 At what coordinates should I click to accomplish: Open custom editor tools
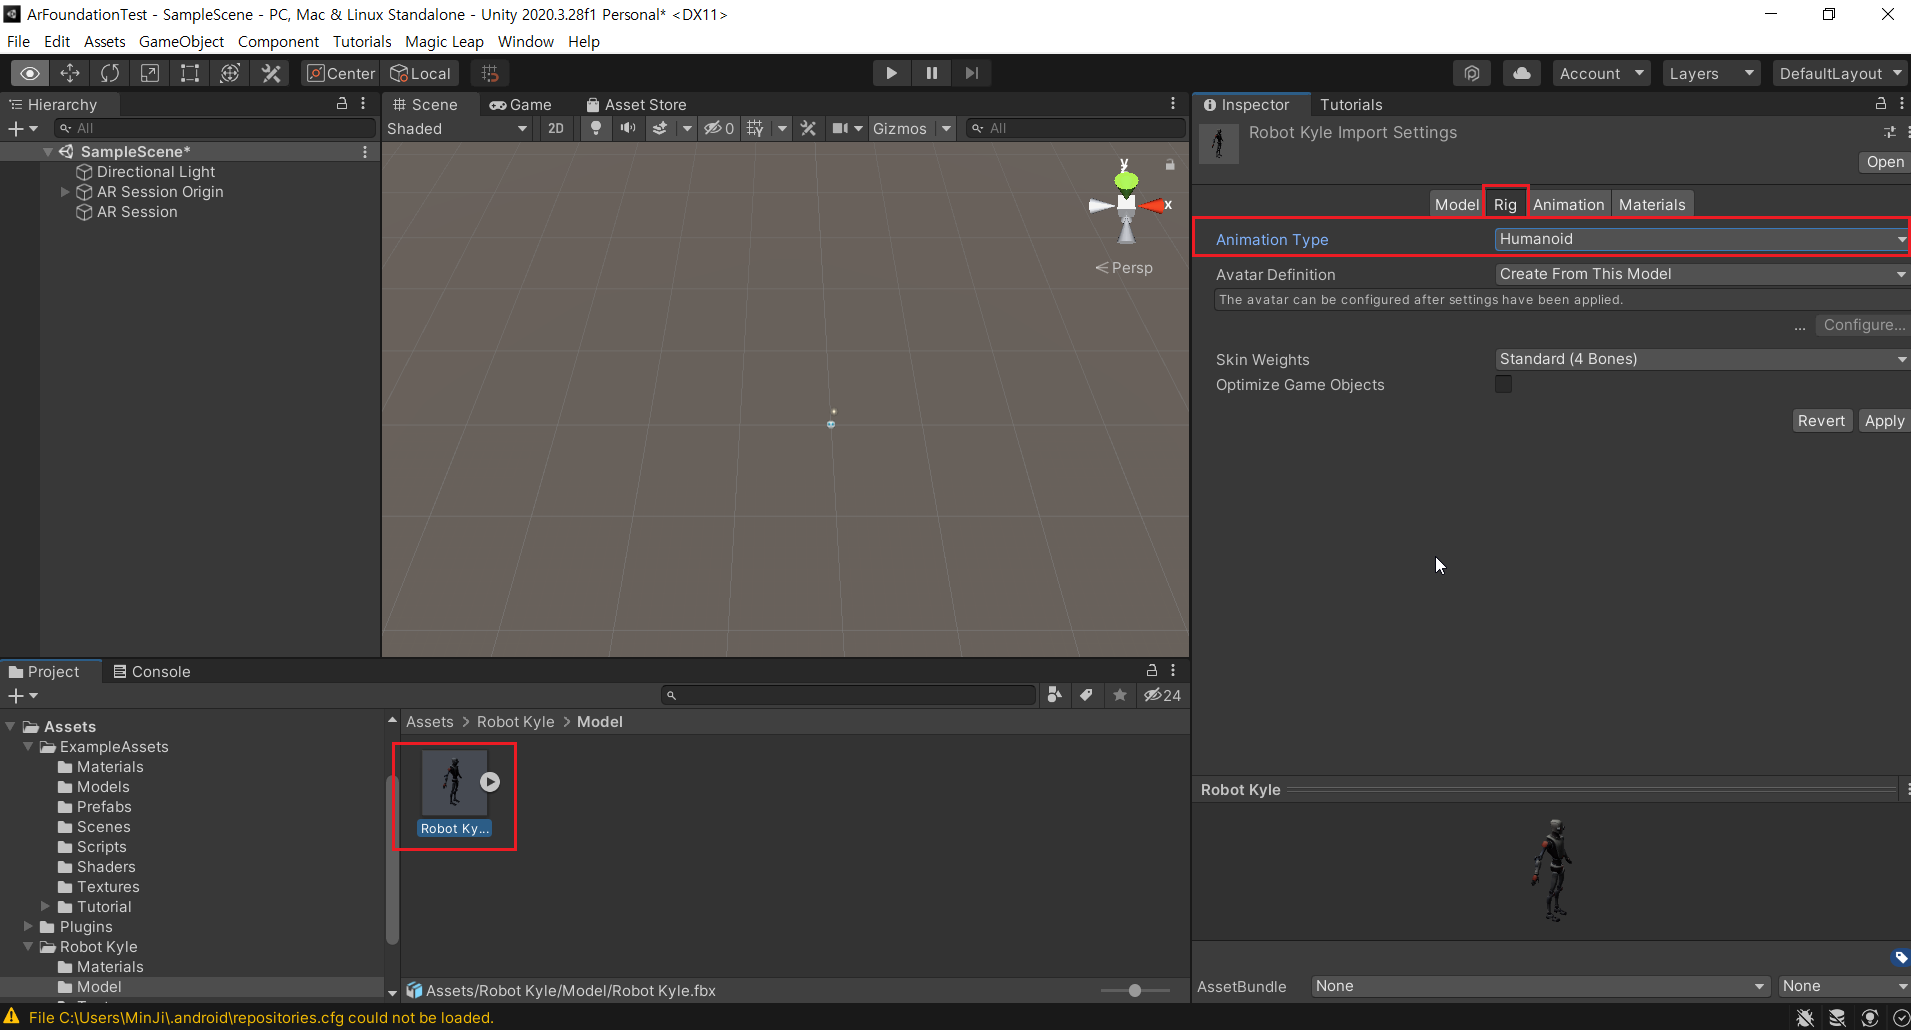point(270,73)
